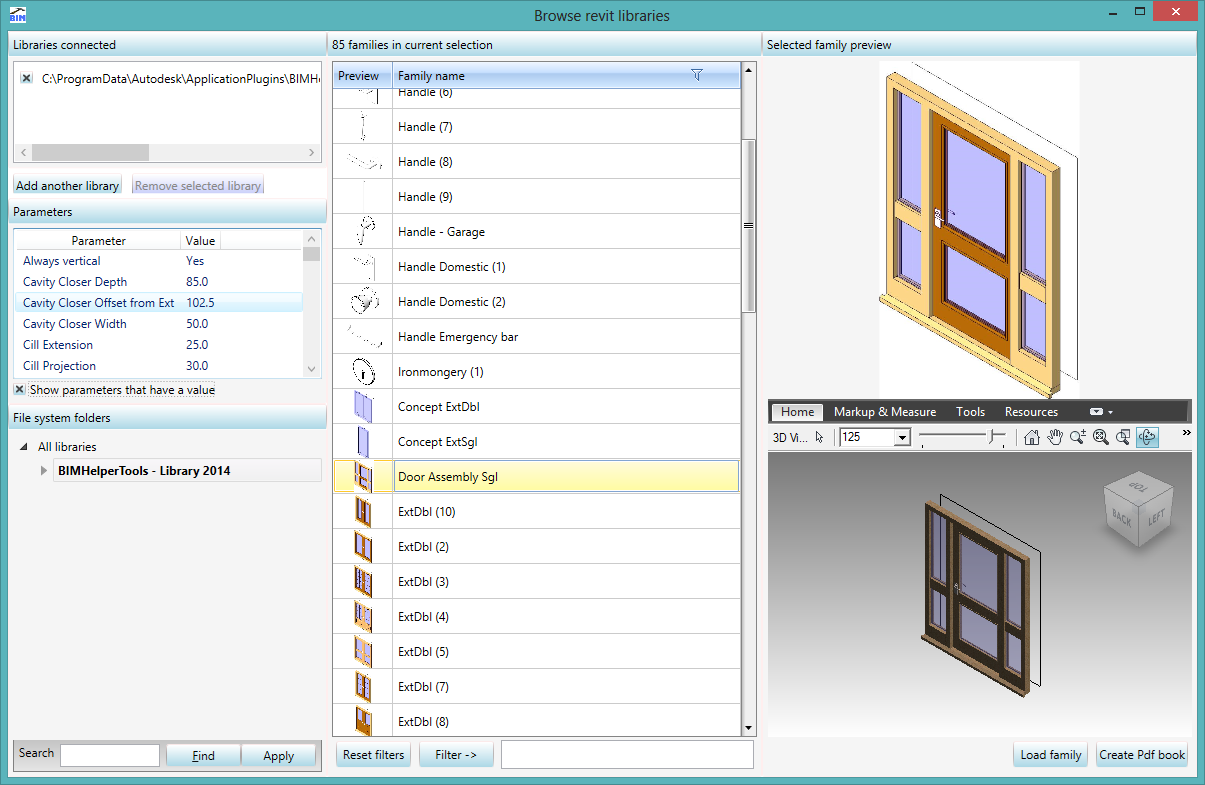The image size is (1205, 785).
Task: Expand the BIMHelperTools - Library 2014 node
Action: [43, 469]
